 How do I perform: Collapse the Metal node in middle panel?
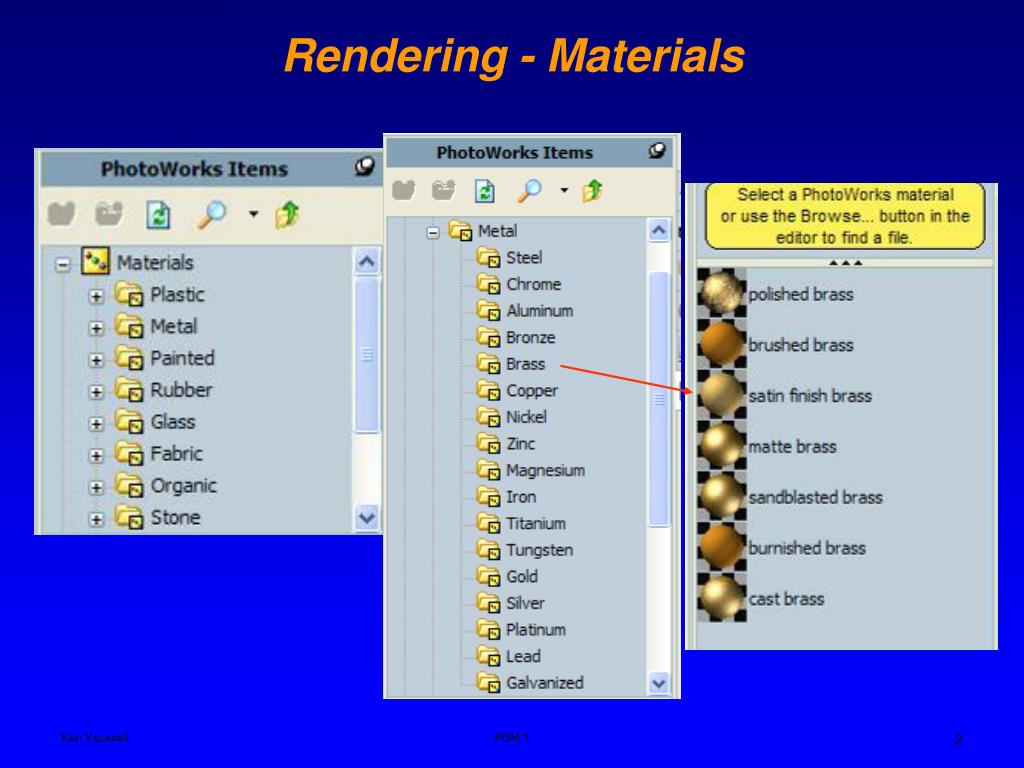(x=432, y=232)
